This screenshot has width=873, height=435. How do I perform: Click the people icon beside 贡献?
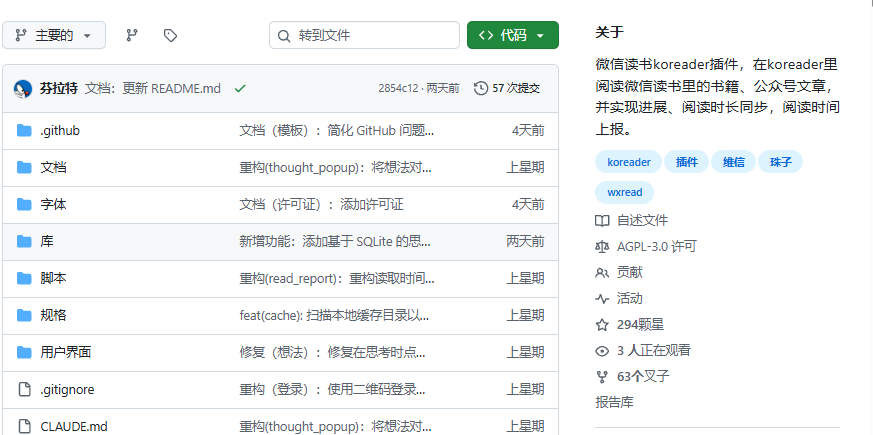tap(602, 272)
